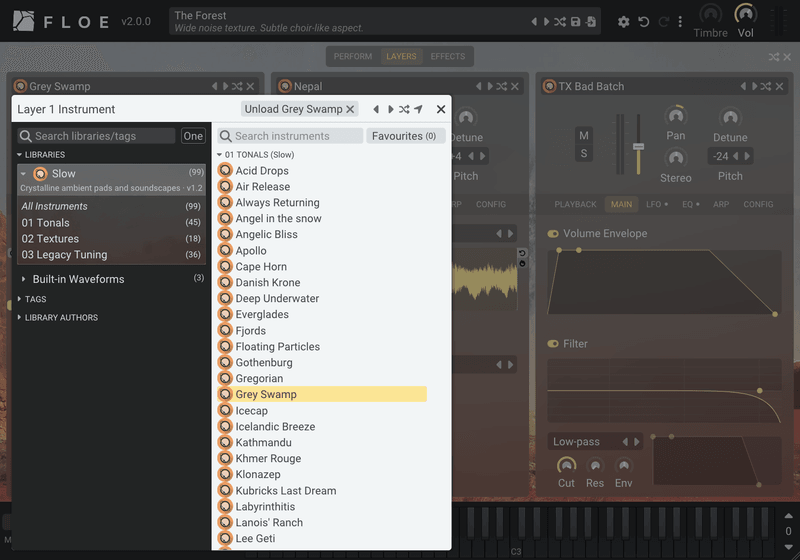The height and width of the screenshot is (560, 800).
Task: Open PLAYBACK tab in TX Bad Batch layer
Action: click(576, 205)
